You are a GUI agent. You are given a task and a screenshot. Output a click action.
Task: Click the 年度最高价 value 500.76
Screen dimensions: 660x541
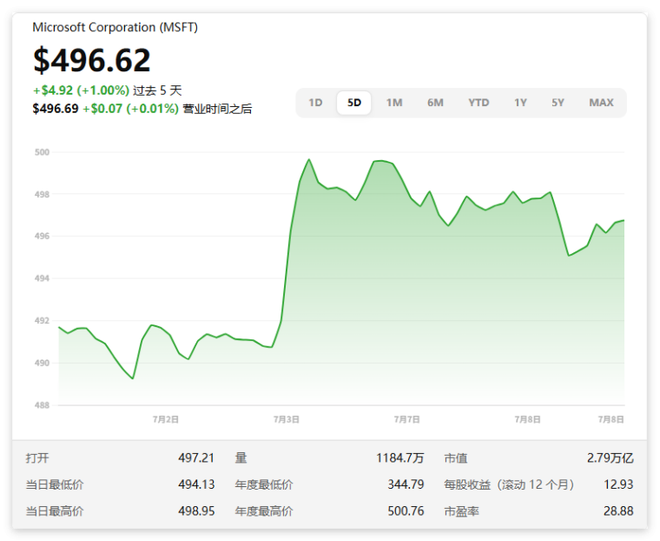coord(405,511)
